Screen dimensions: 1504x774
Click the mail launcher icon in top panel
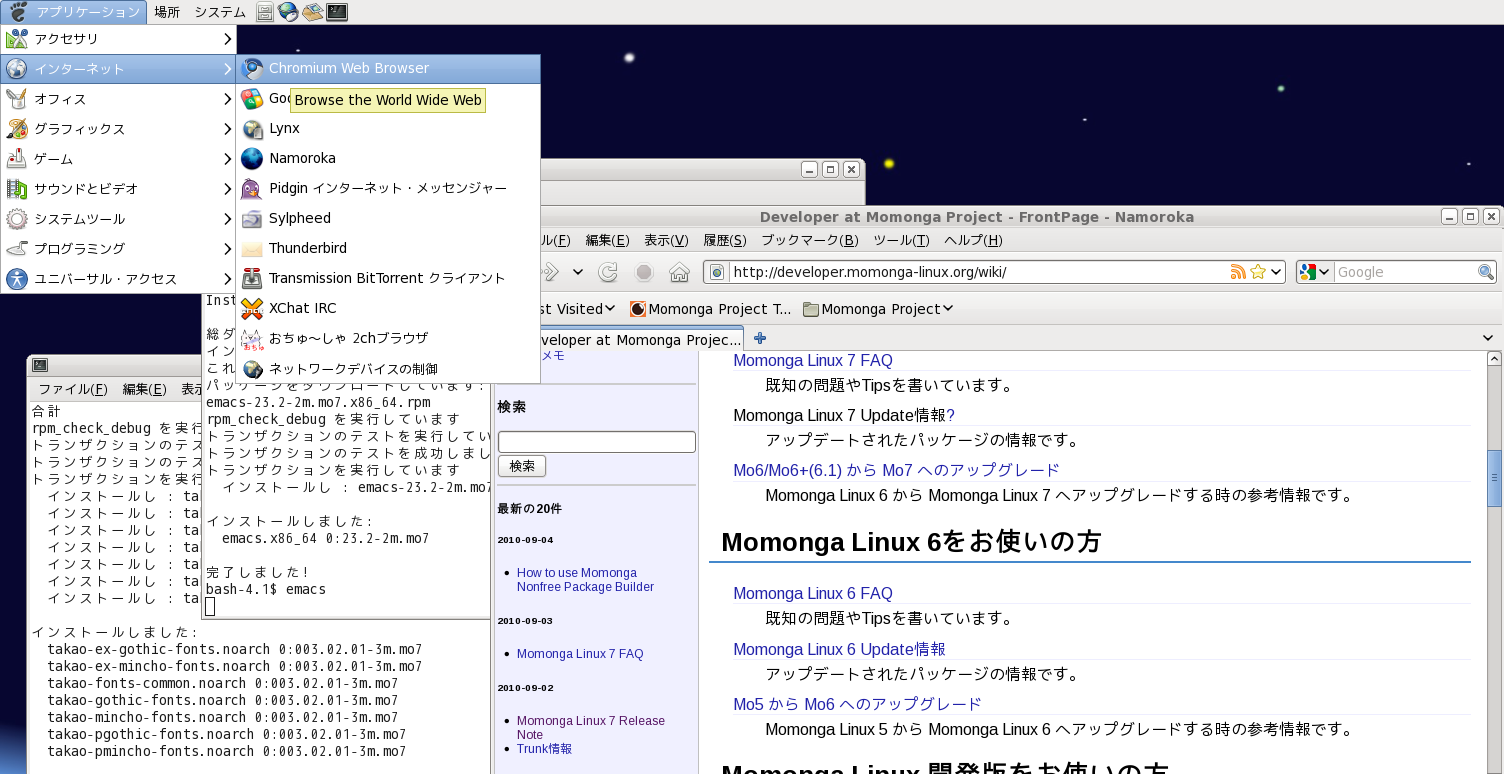(x=313, y=12)
